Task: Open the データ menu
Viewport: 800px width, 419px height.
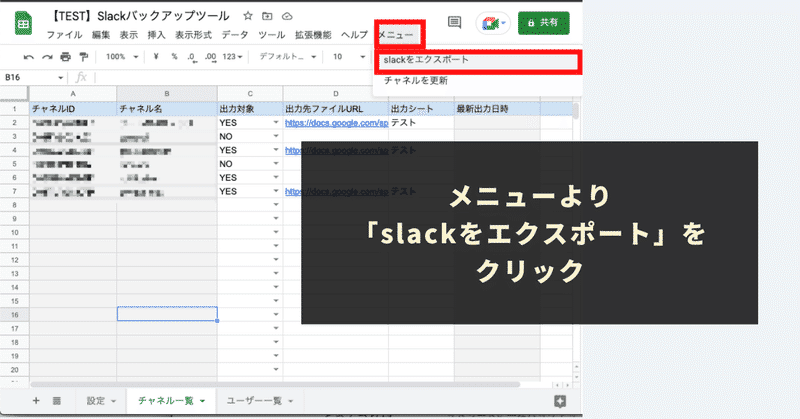Action: pos(235,35)
